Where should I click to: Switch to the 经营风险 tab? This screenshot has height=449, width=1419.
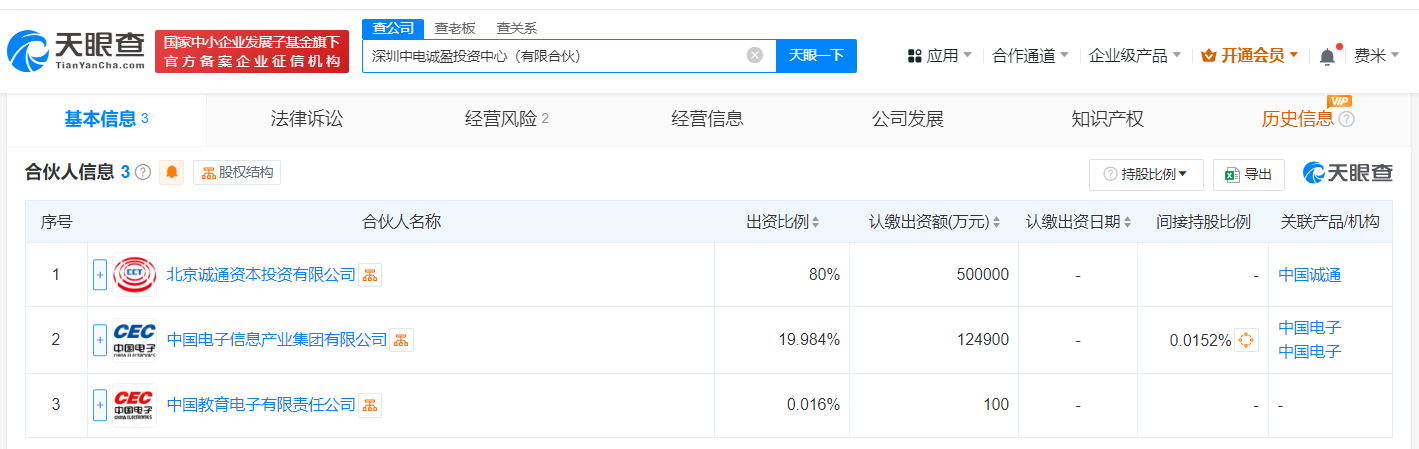click(507, 119)
